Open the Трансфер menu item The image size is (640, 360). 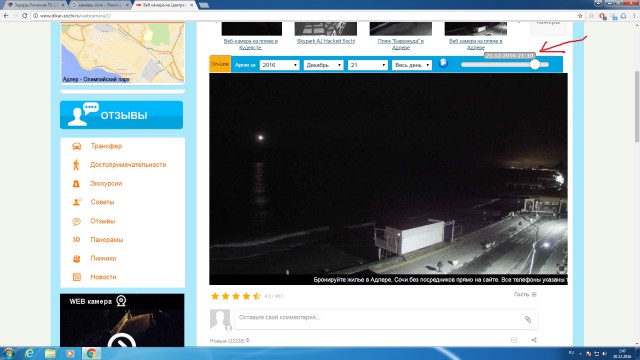coord(106,146)
